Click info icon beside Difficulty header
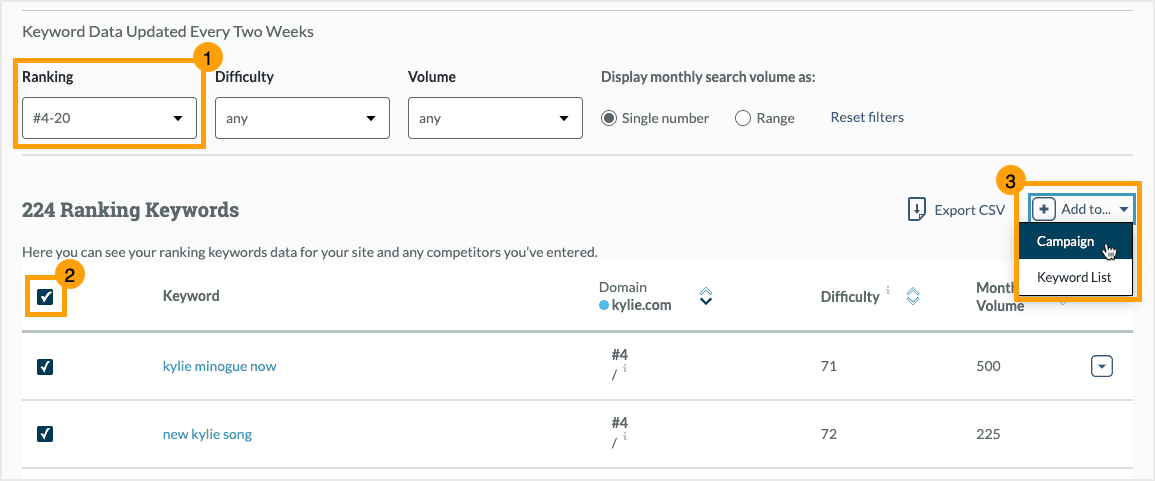Screen dimensions: 1155x481 (888, 292)
